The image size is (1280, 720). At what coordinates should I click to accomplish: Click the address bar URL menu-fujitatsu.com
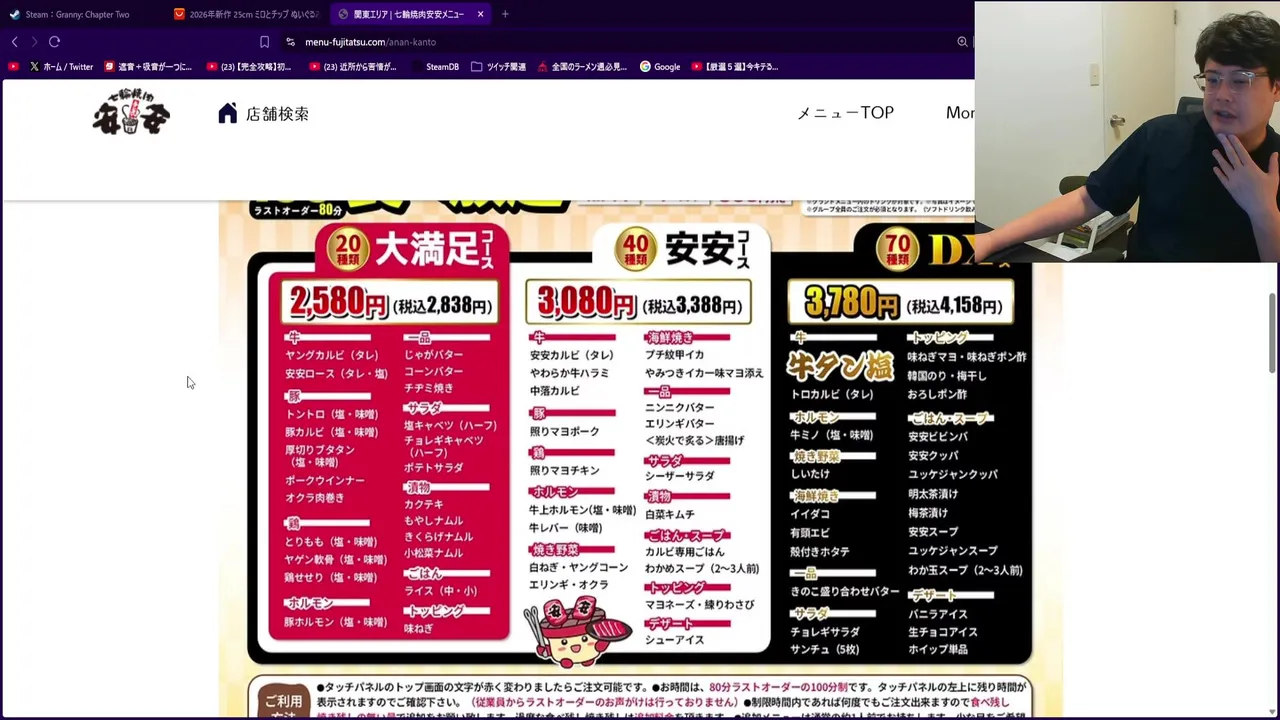[370, 42]
